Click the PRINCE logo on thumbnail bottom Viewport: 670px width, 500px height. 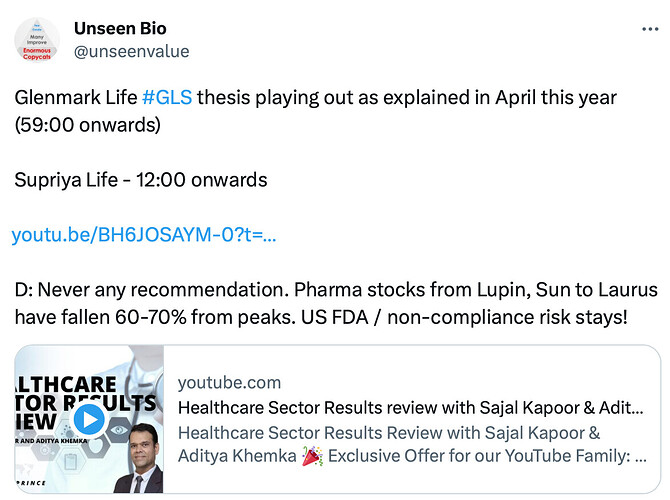(31, 483)
